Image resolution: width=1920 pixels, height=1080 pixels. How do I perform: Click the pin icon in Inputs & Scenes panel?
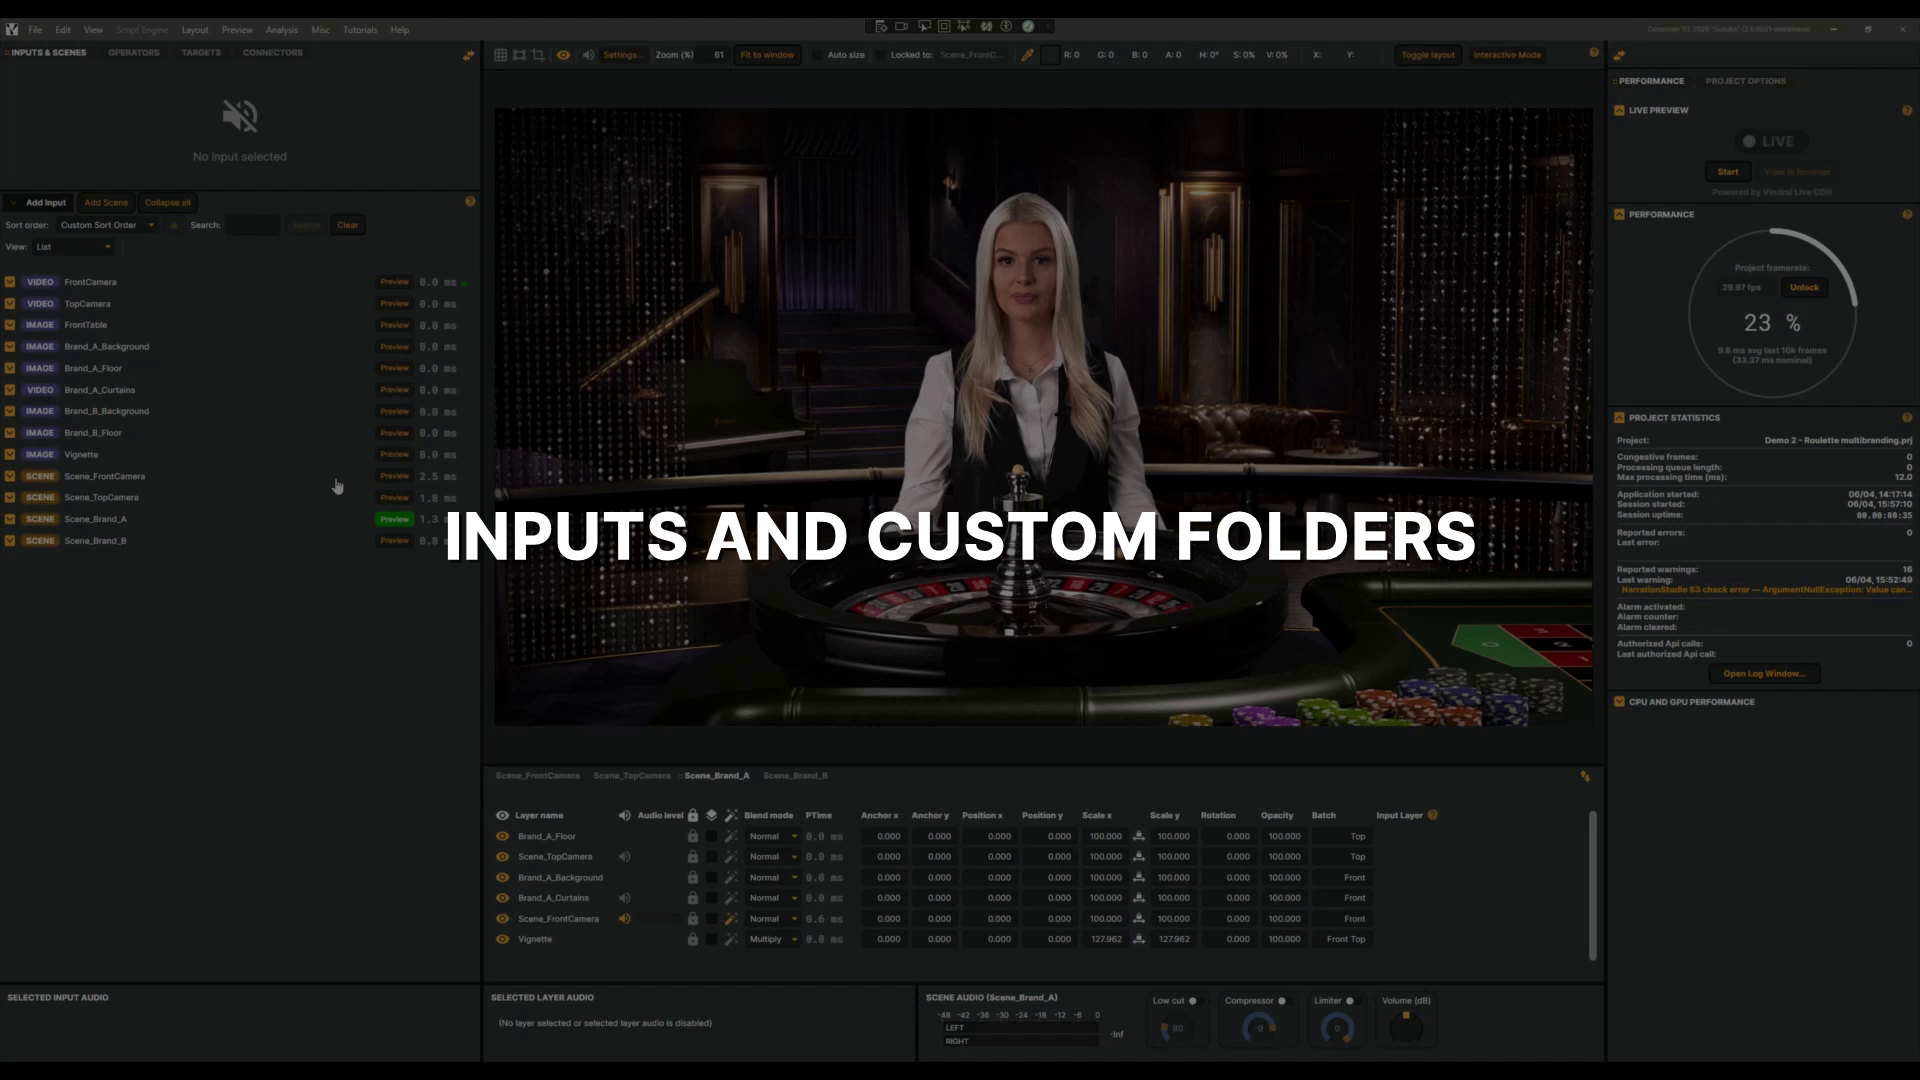click(x=468, y=56)
